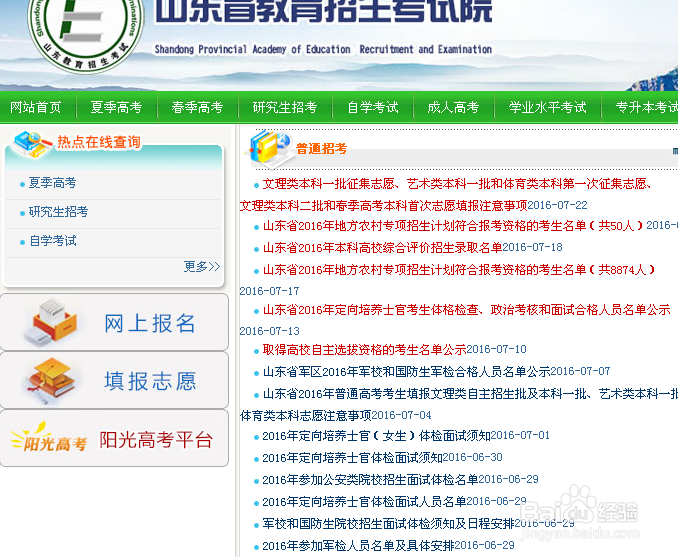Open 本科高校综合评价招生录取名单 link
The height and width of the screenshot is (557, 678).
point(382,248)
